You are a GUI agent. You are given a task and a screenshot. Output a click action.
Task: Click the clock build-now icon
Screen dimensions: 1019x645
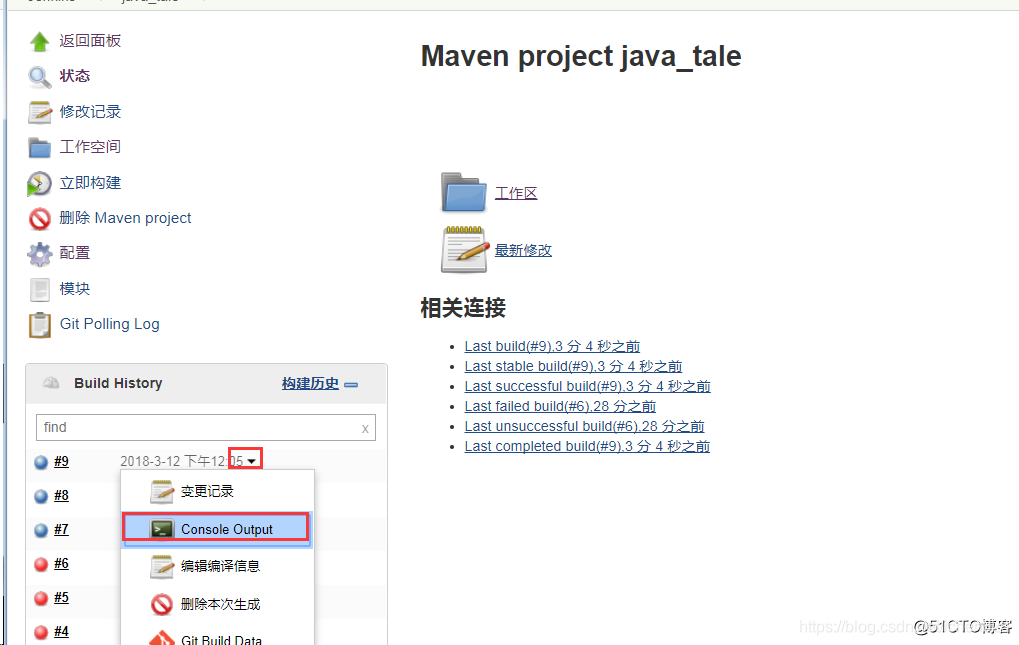tap(39, 184)
